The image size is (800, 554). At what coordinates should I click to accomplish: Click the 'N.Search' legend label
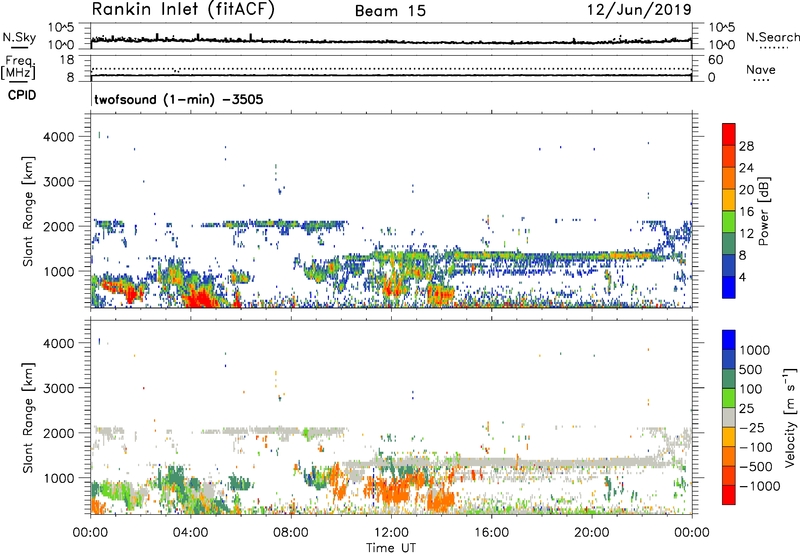[773, 37]
